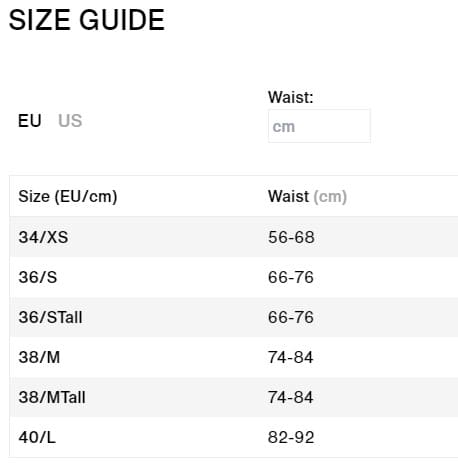
Task: Select the 36/S size row
Action: pos(234,277)
